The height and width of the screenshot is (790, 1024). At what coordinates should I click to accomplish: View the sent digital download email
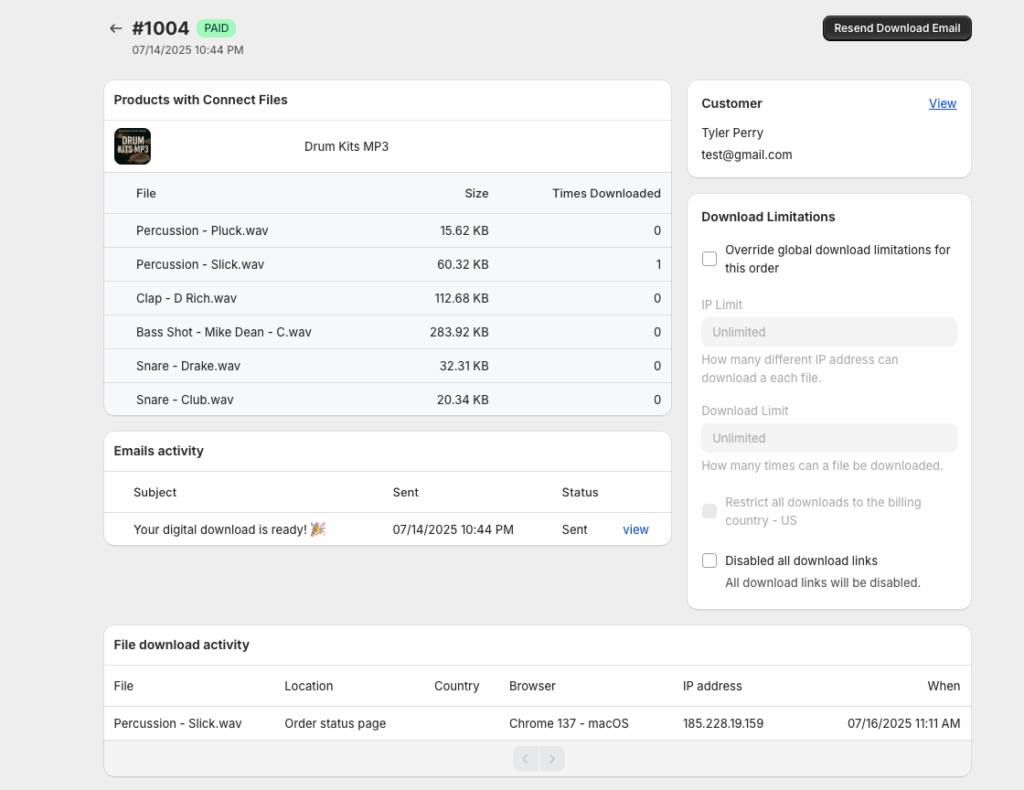(x=635, y=529)
